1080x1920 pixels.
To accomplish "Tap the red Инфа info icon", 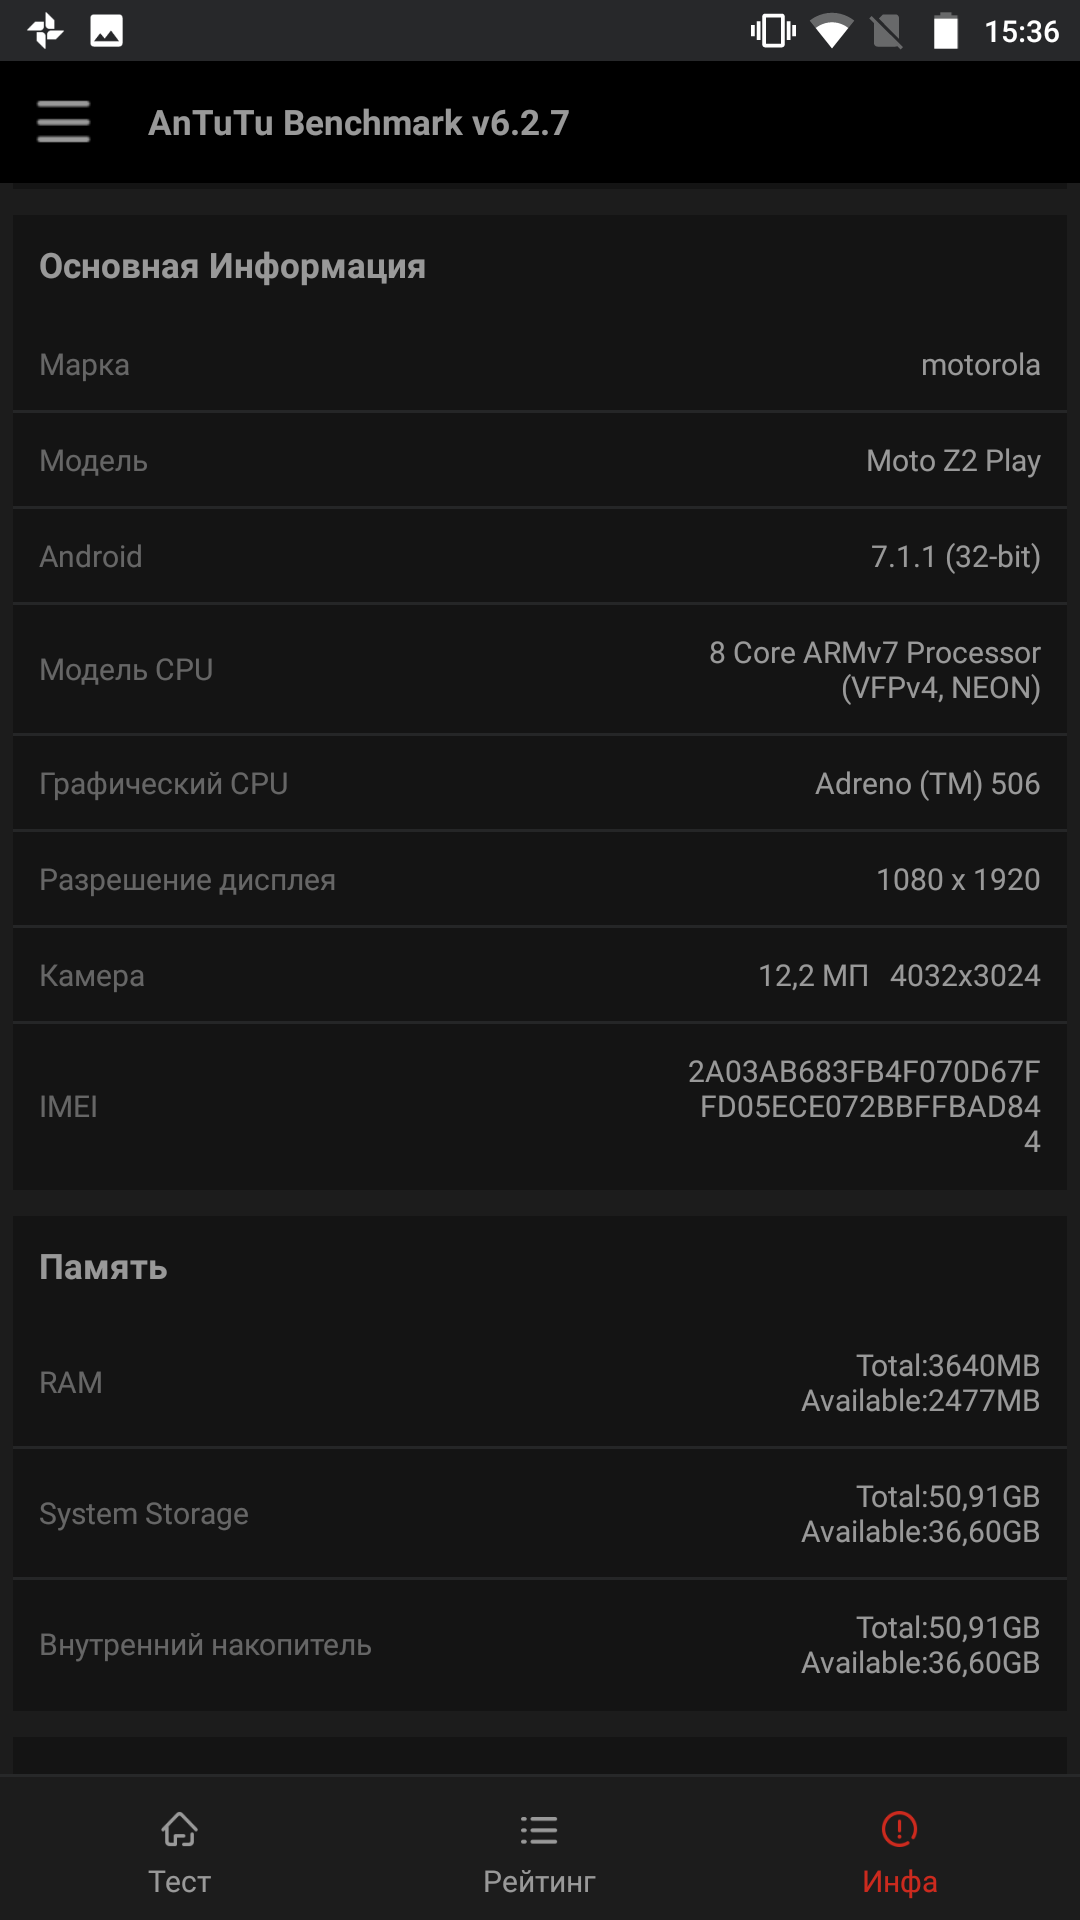I will tap(899, 1829).
